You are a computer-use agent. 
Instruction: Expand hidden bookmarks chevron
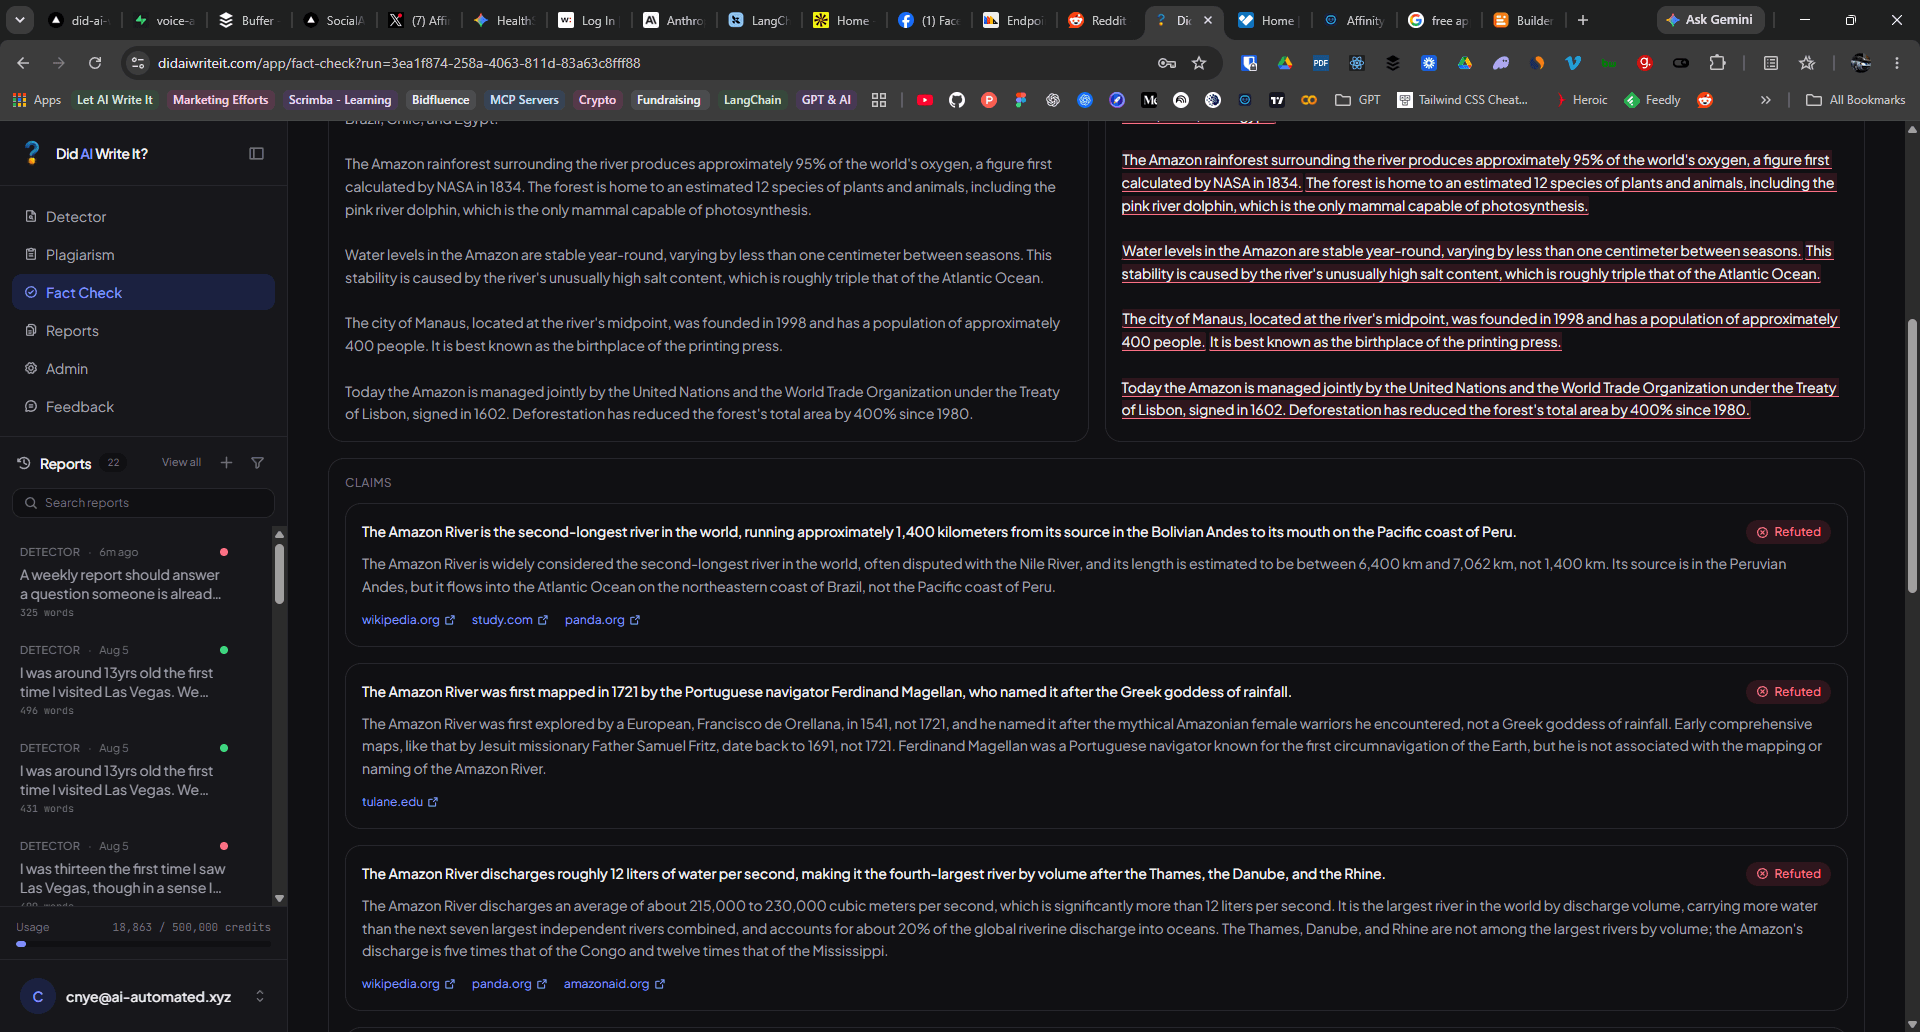pyautogui.click(x=1766, y=100)
